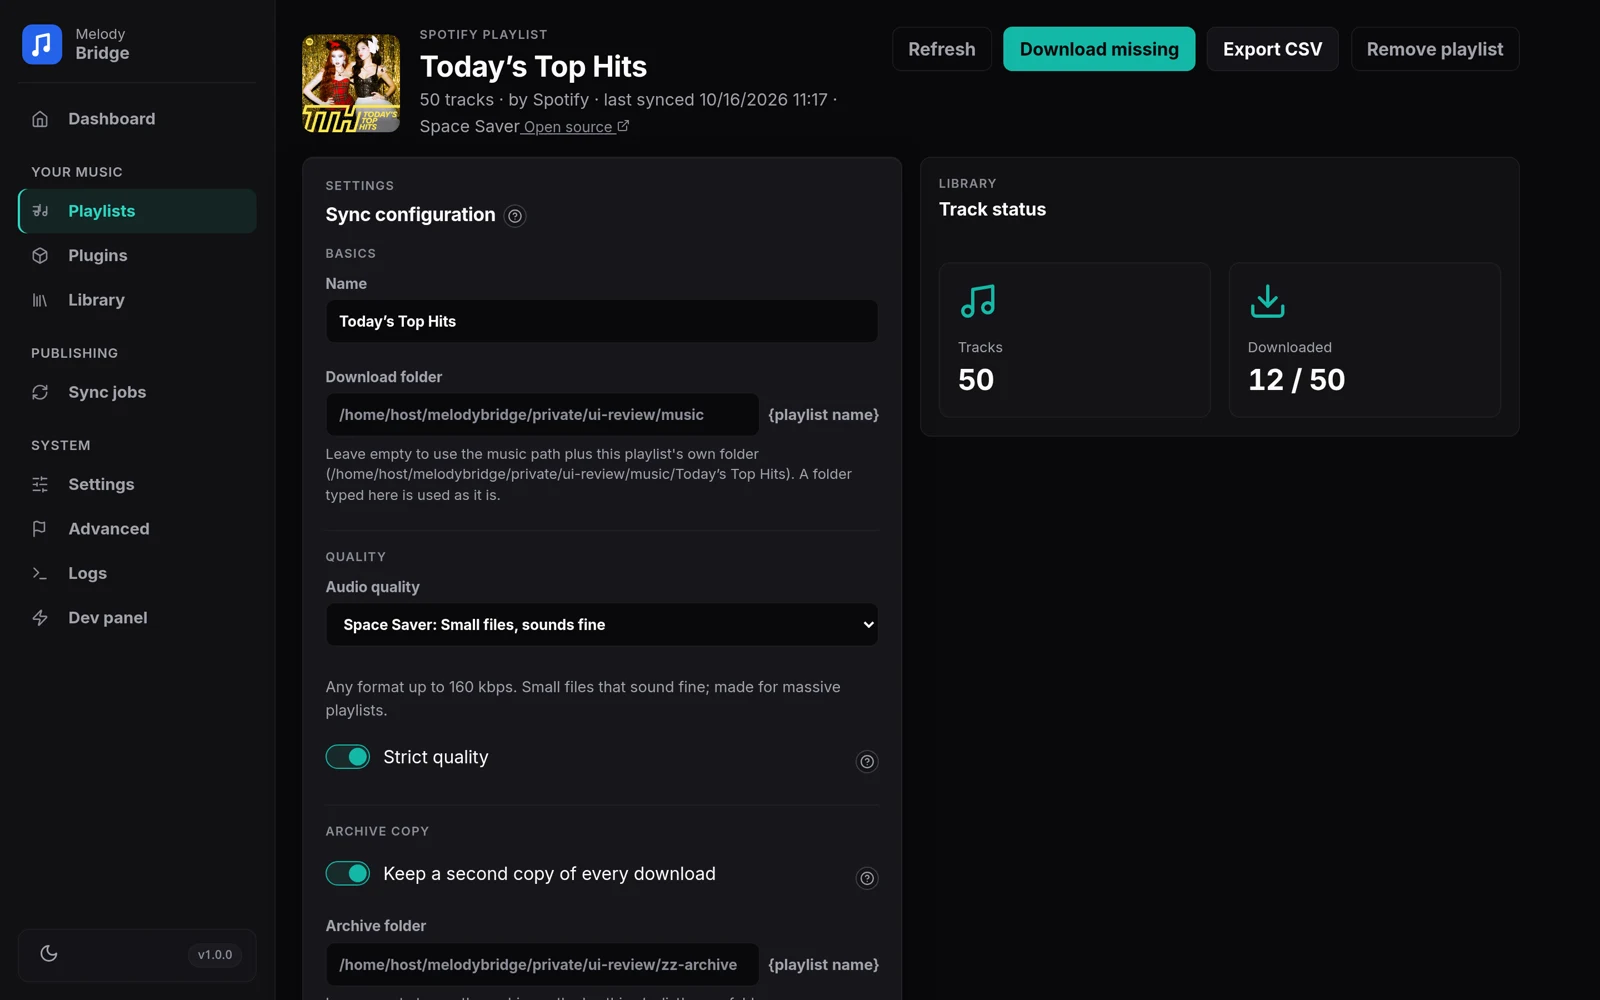Click the Downloaded arrow icon
This screenshot has width=1600, height=1000.
[x=1267, y=301]
